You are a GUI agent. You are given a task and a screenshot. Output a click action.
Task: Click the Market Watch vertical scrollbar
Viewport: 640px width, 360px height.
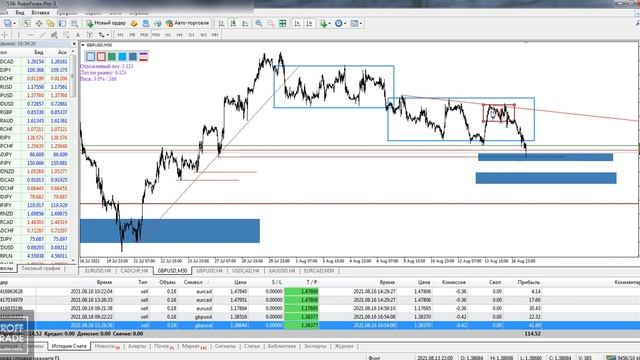click(73, 155)
